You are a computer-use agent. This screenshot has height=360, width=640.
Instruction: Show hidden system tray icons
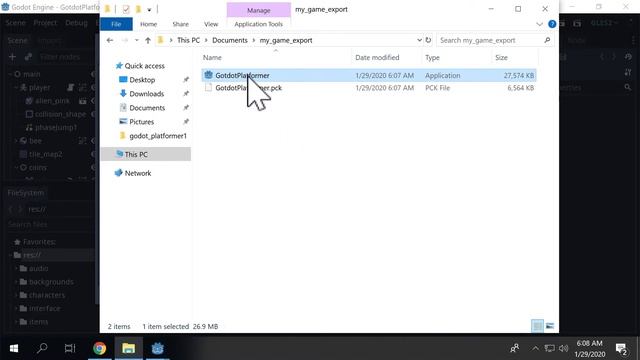tap(535, 348)
